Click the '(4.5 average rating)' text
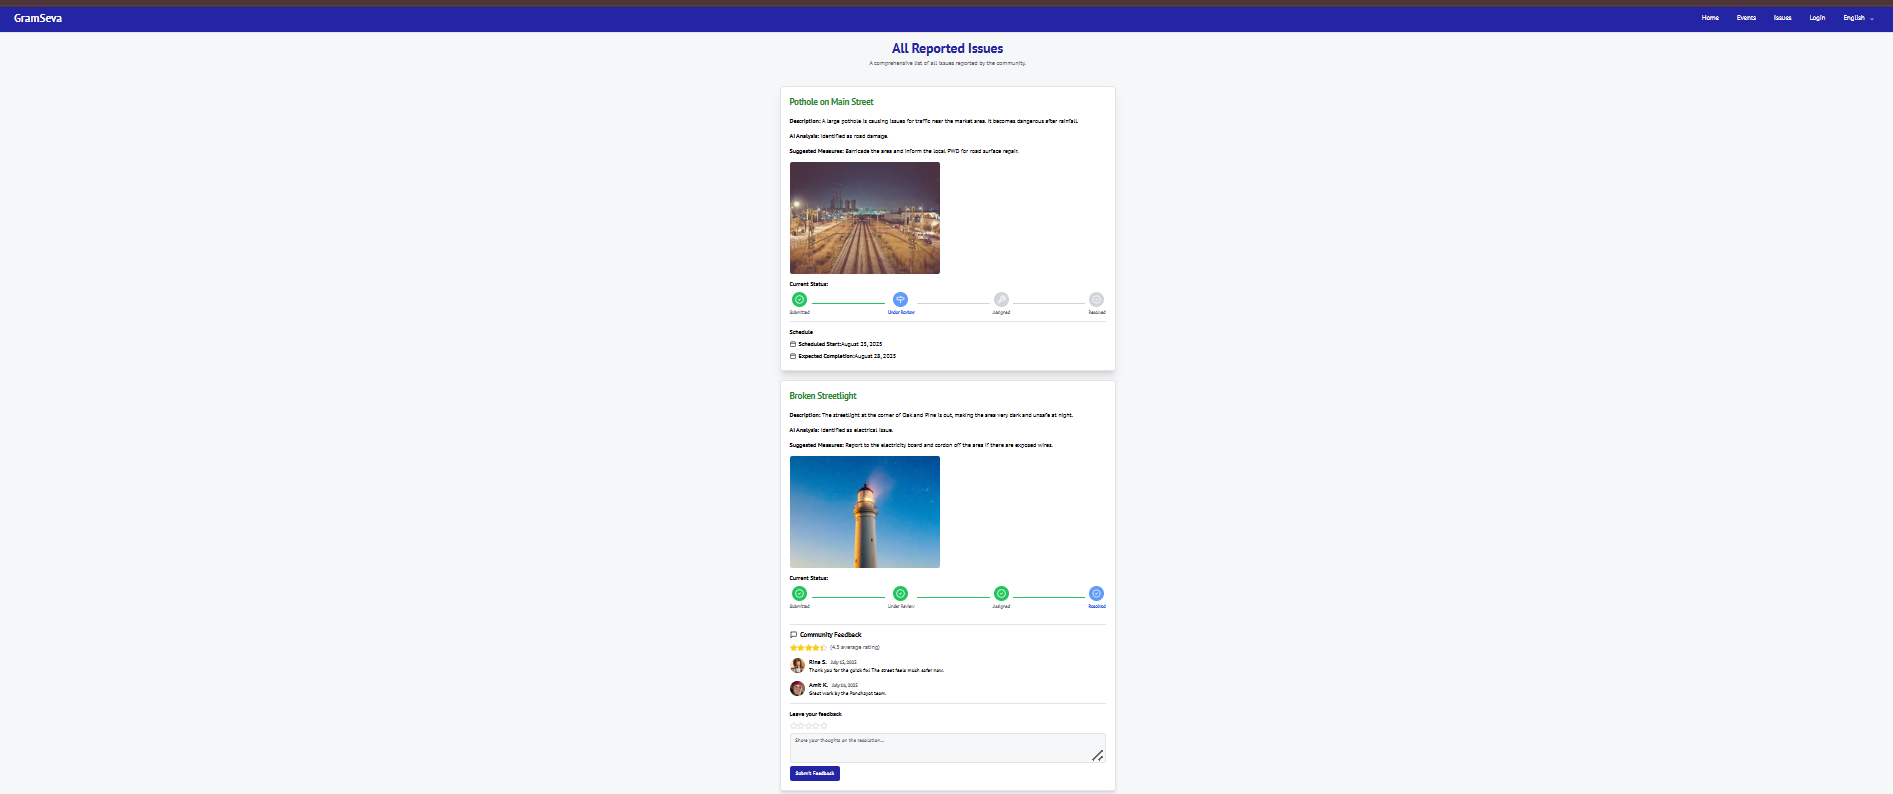Screen dimensions: 1893x794 (x=855, y=647)
